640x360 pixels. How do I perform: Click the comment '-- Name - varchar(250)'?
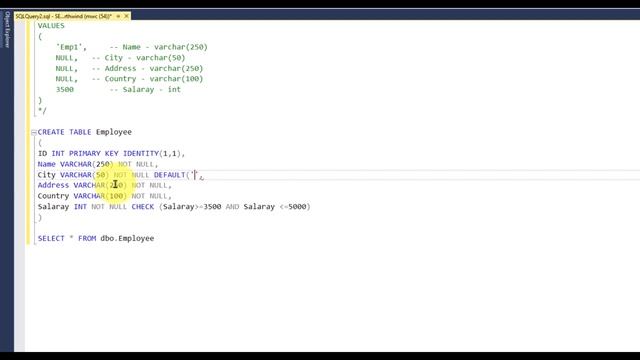tap(158, 47)
